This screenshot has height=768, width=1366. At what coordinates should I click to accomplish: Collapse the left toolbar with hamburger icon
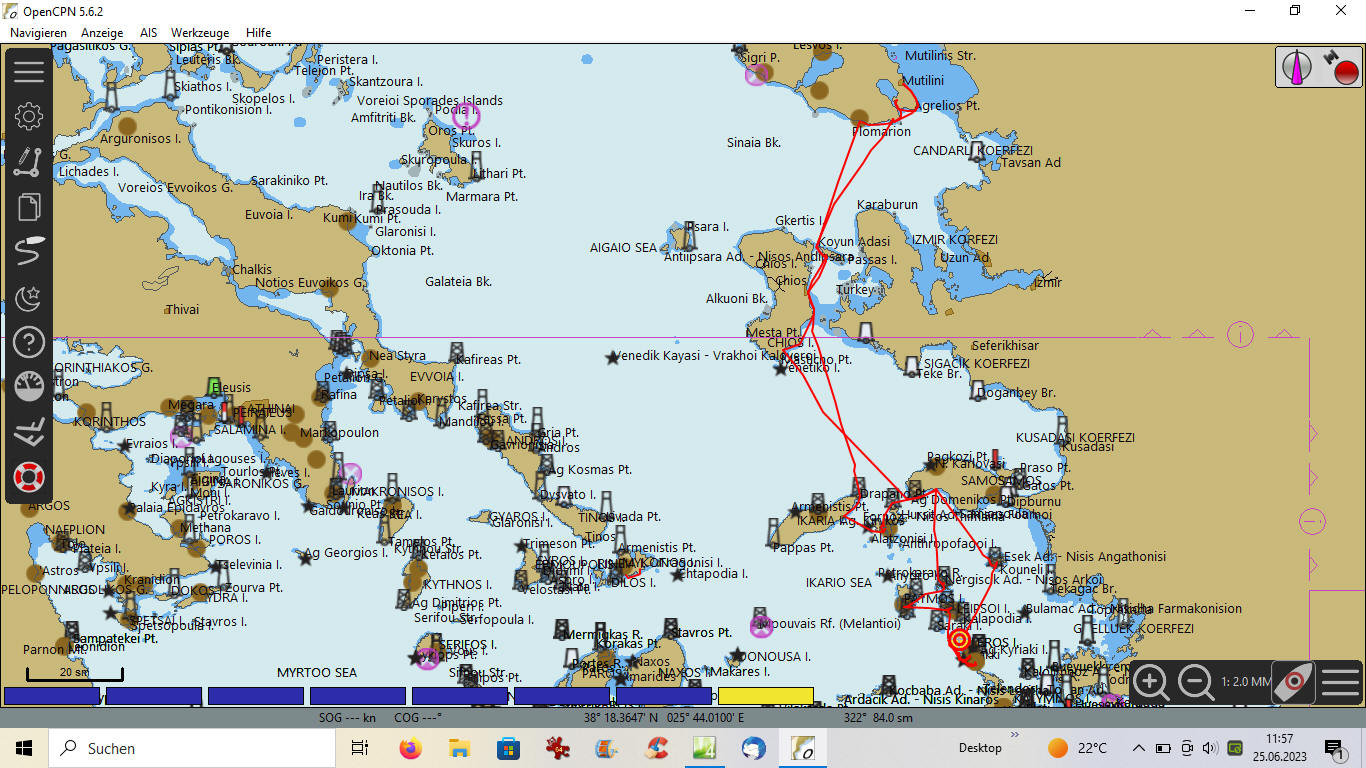click(x=29, y=71)
